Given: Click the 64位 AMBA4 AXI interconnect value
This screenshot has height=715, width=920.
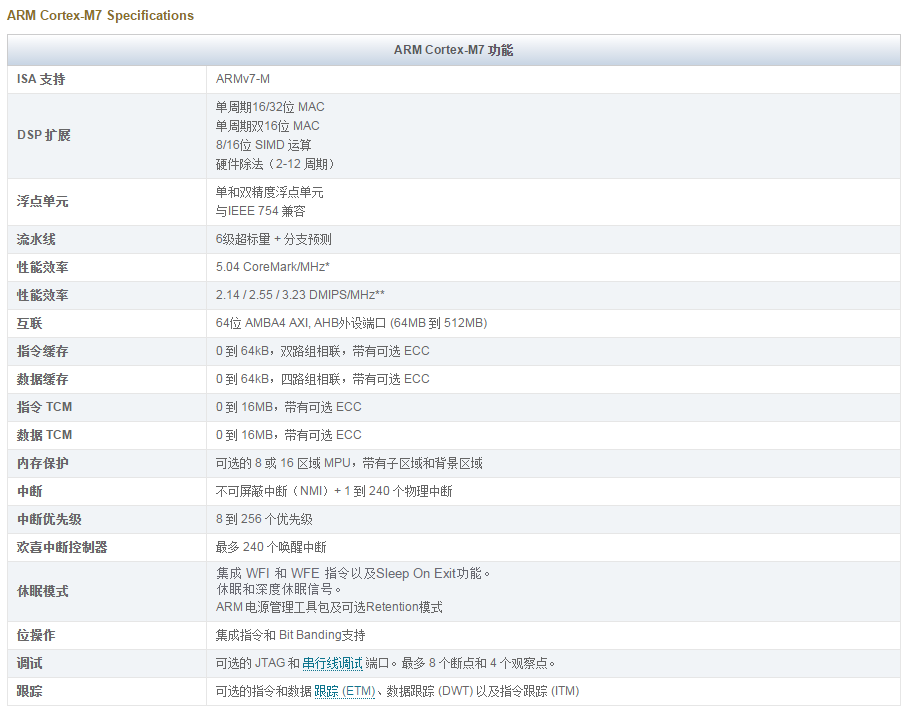Looking at the screenshot, I should tap(351, 323).
